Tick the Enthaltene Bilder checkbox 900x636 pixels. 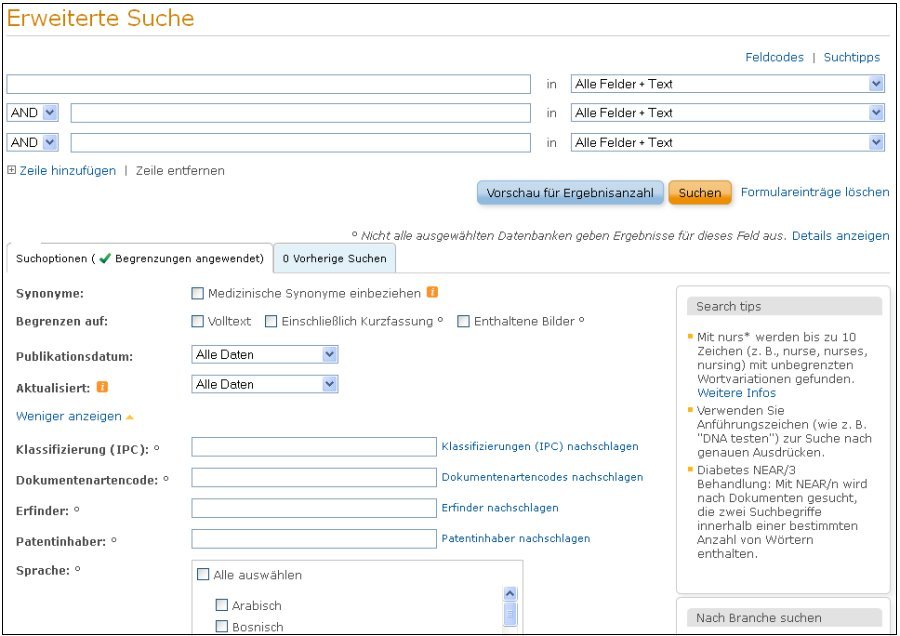463,321
